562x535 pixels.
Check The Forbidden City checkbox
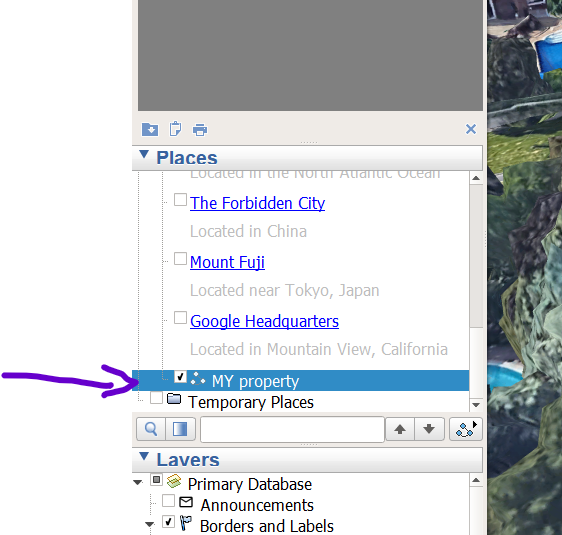(180, 200)
